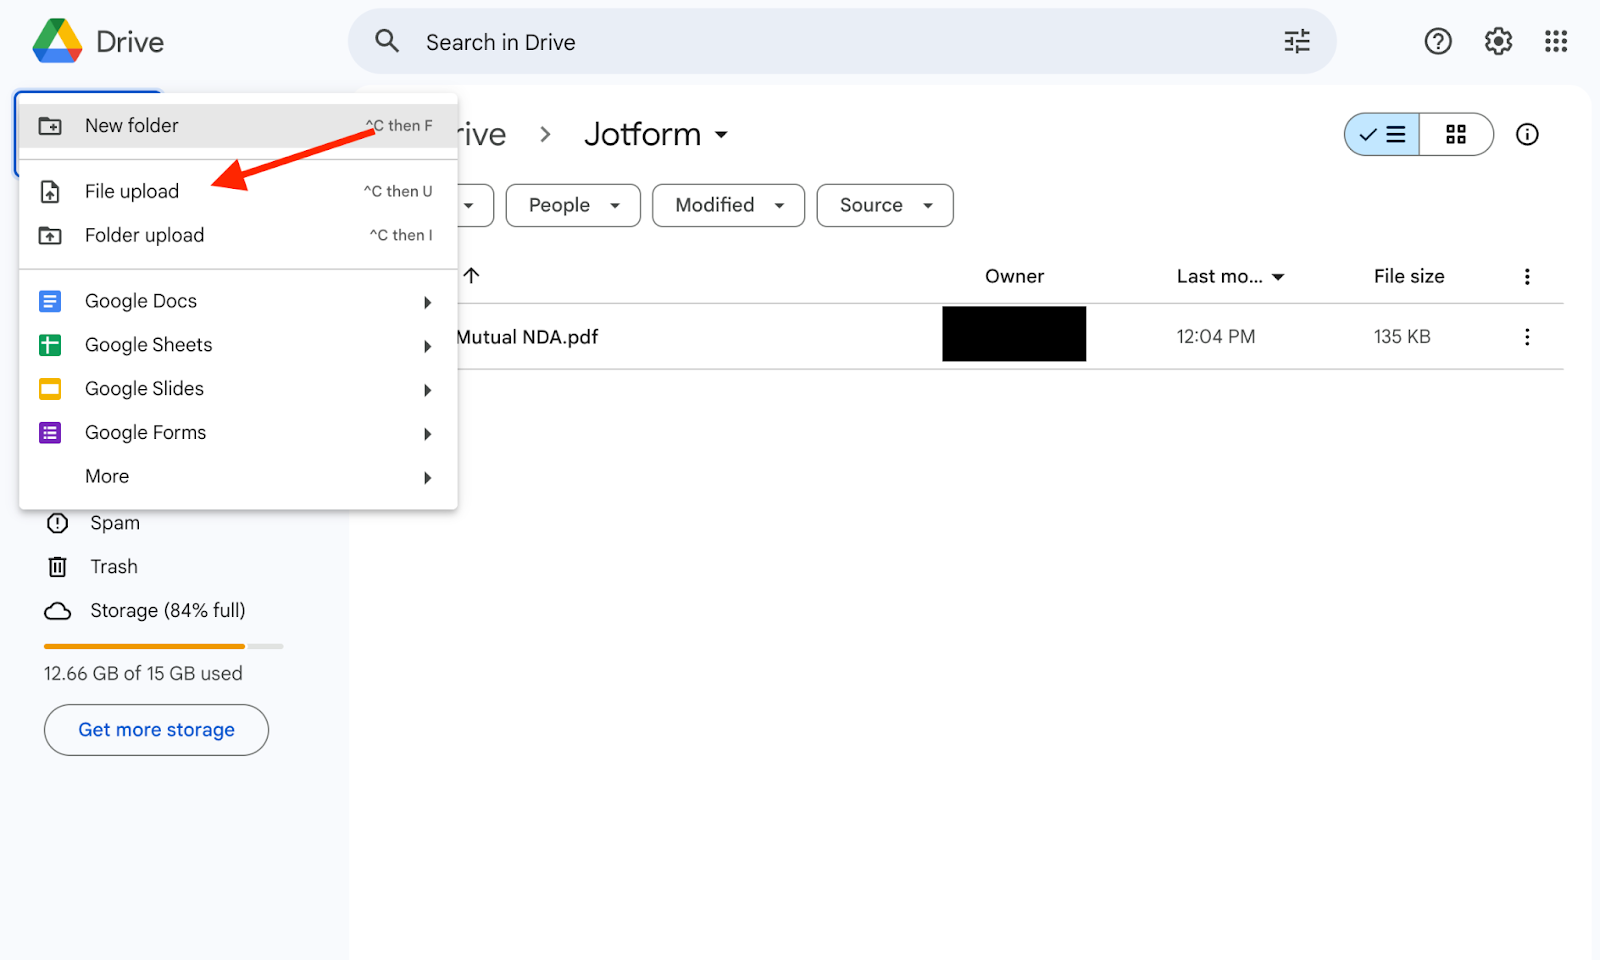1600x960 pixels.
Task: Choose New folder menu entry
Action: 132,125
